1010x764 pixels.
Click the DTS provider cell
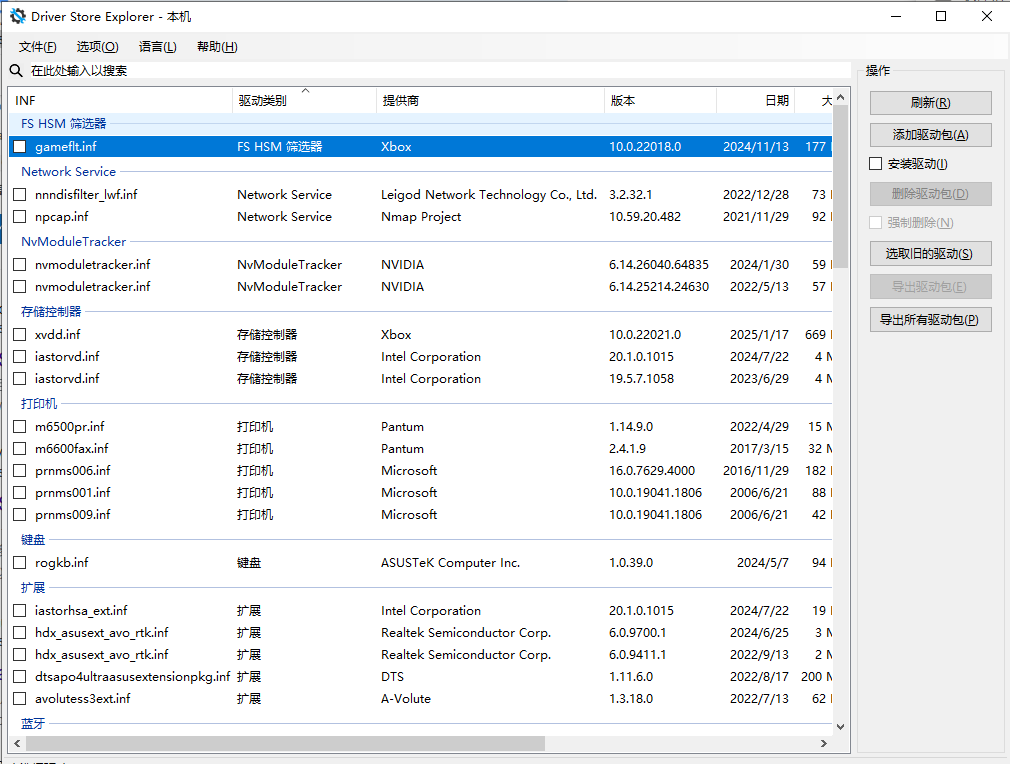tap(392, 677)
